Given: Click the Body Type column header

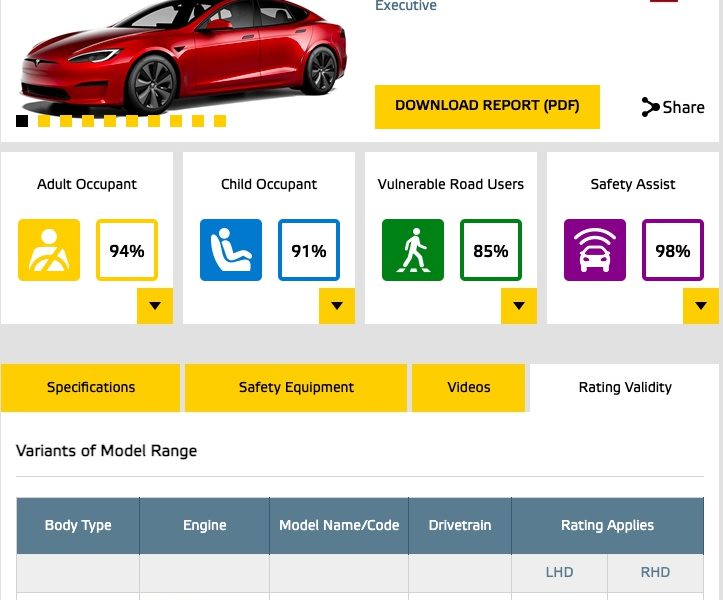Looking at the screenshot, I should 78,525.
